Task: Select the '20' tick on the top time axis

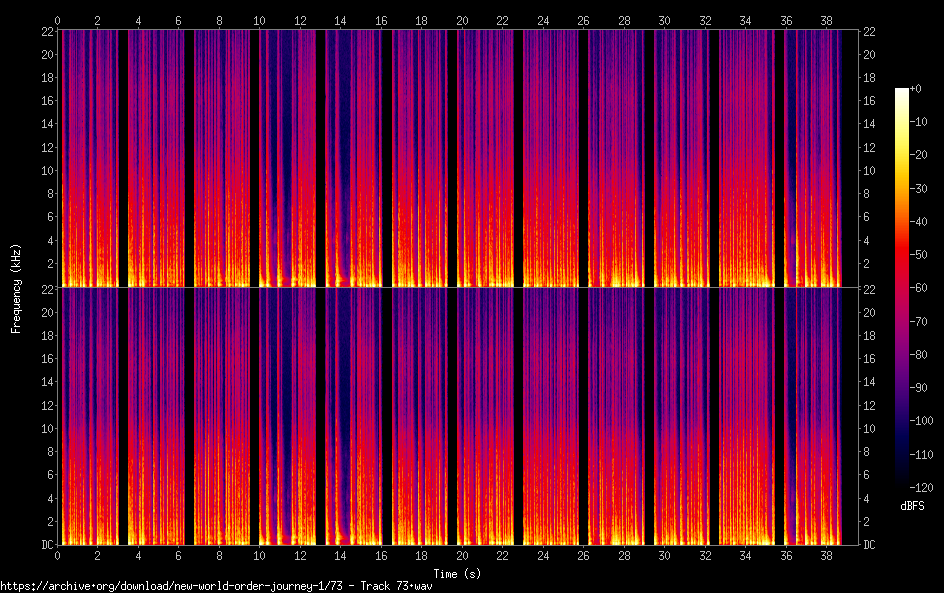Action: coord(462,20)
